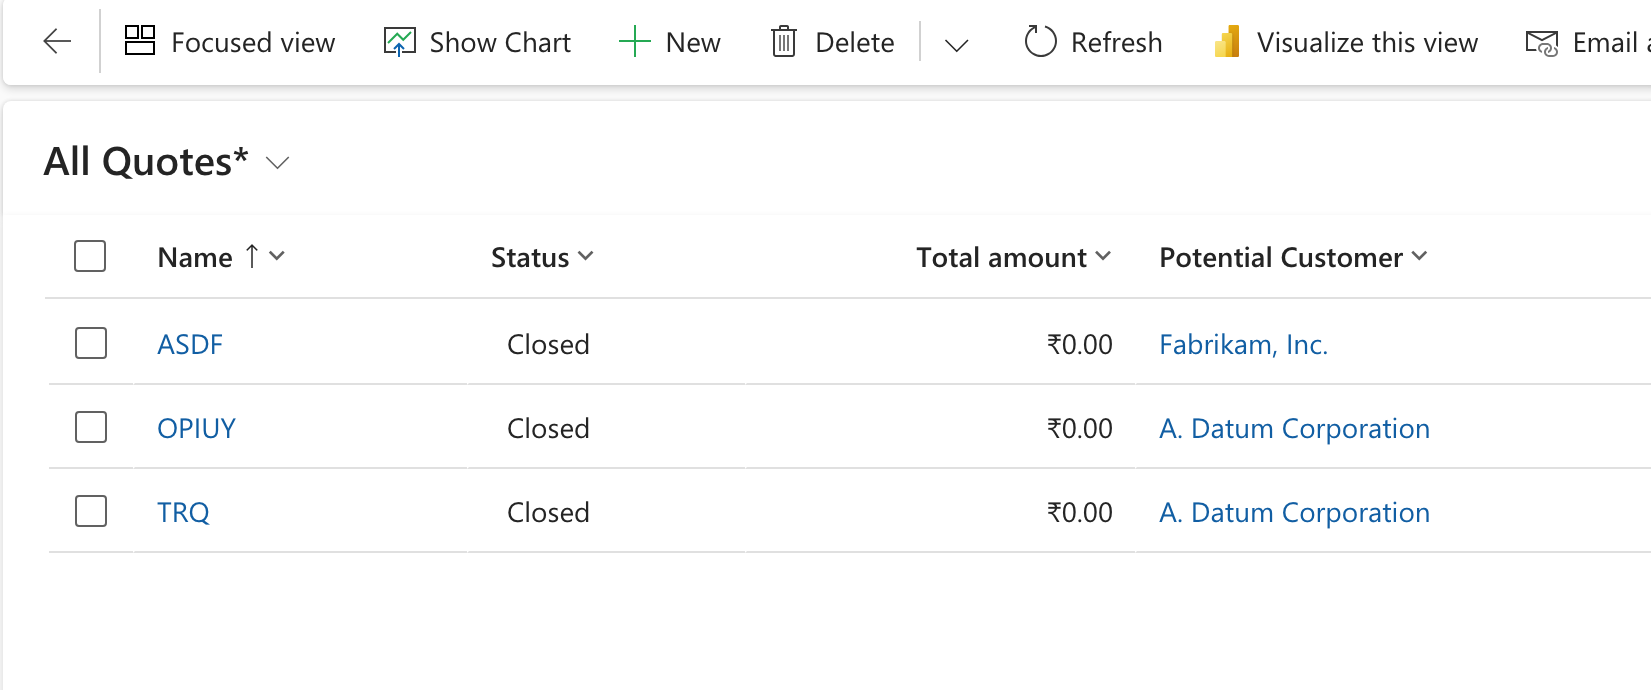1651x690 pixels.
Task: Check the ASDF row checkbox
Action: click(91, 343)
